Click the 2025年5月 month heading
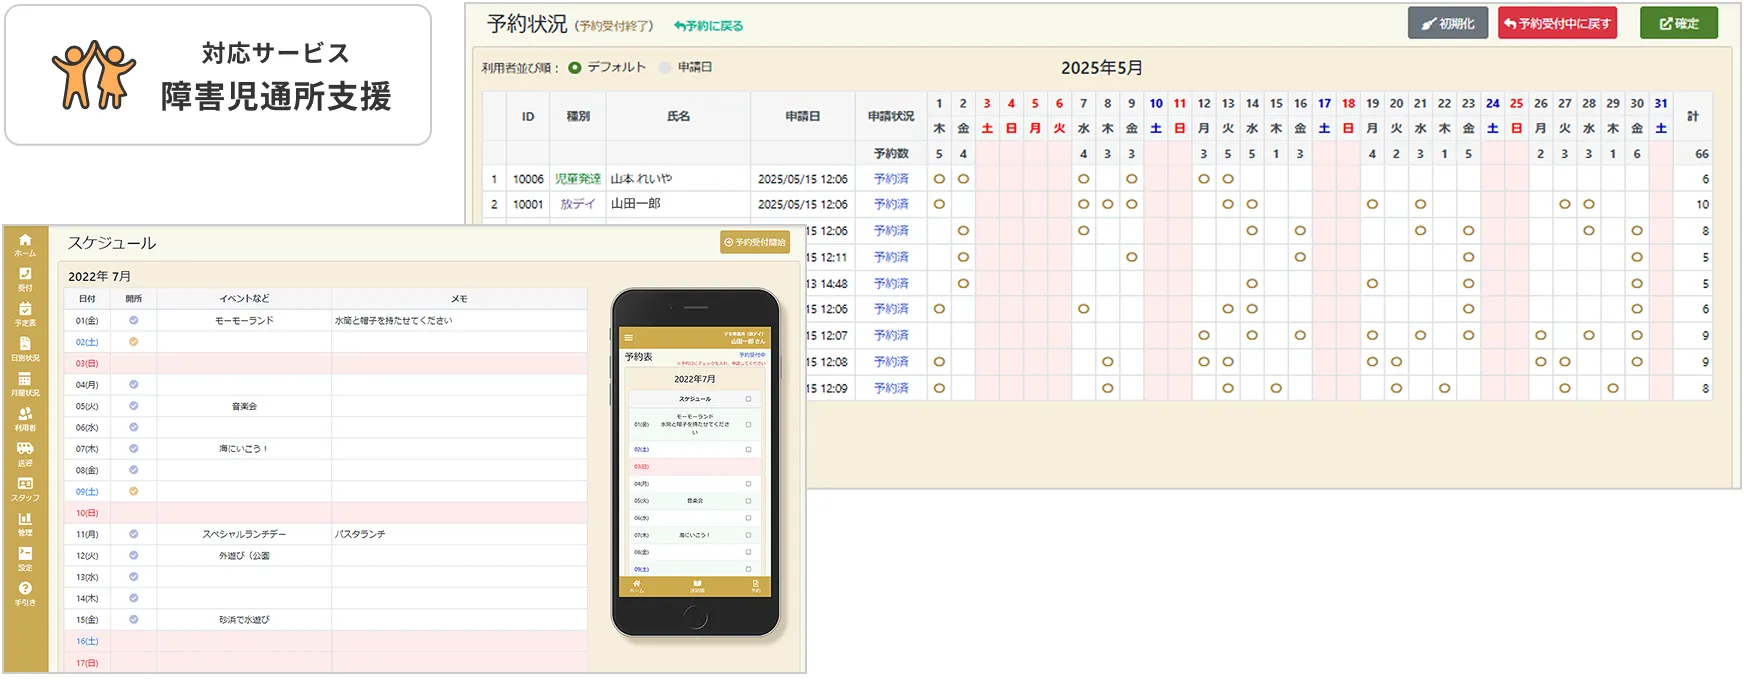This screenshot has height=680, width=1744. point(1102,68)
